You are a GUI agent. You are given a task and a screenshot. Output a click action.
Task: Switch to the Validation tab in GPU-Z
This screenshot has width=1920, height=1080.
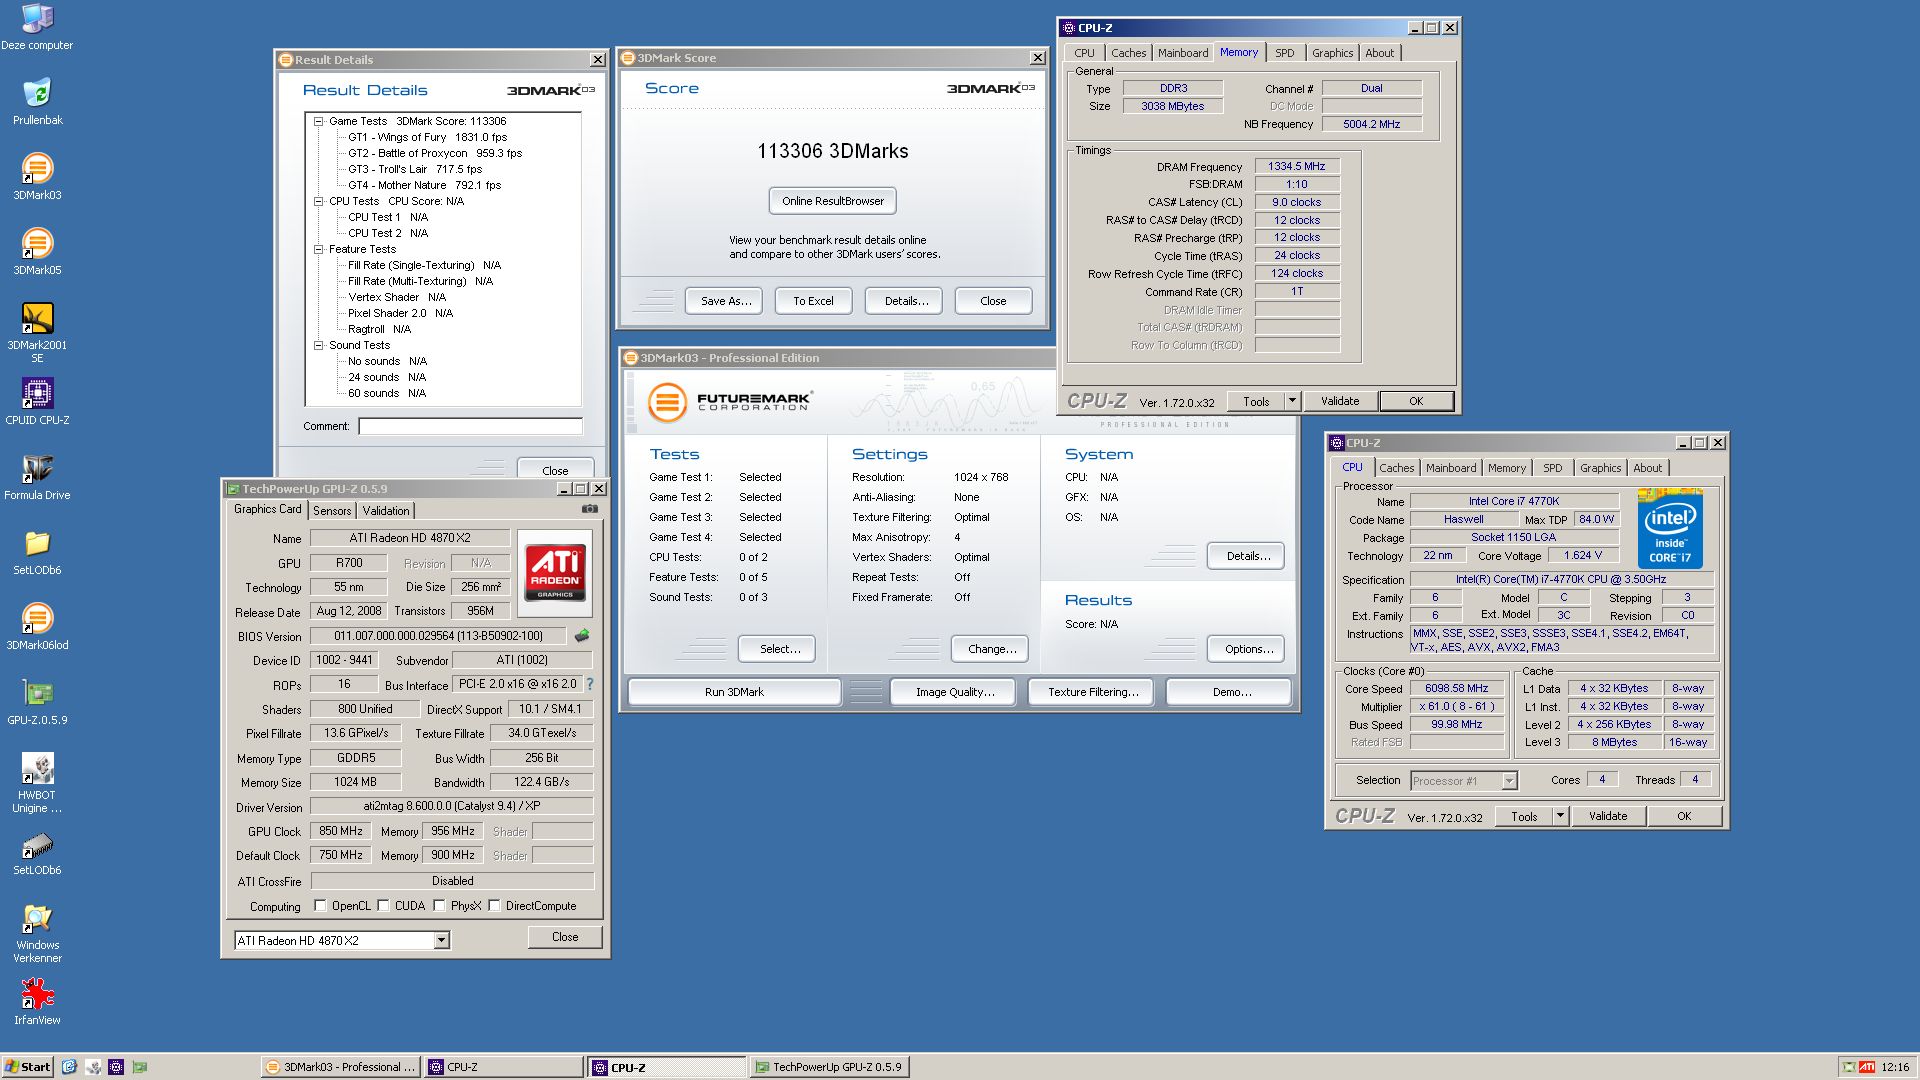[386, 510]
